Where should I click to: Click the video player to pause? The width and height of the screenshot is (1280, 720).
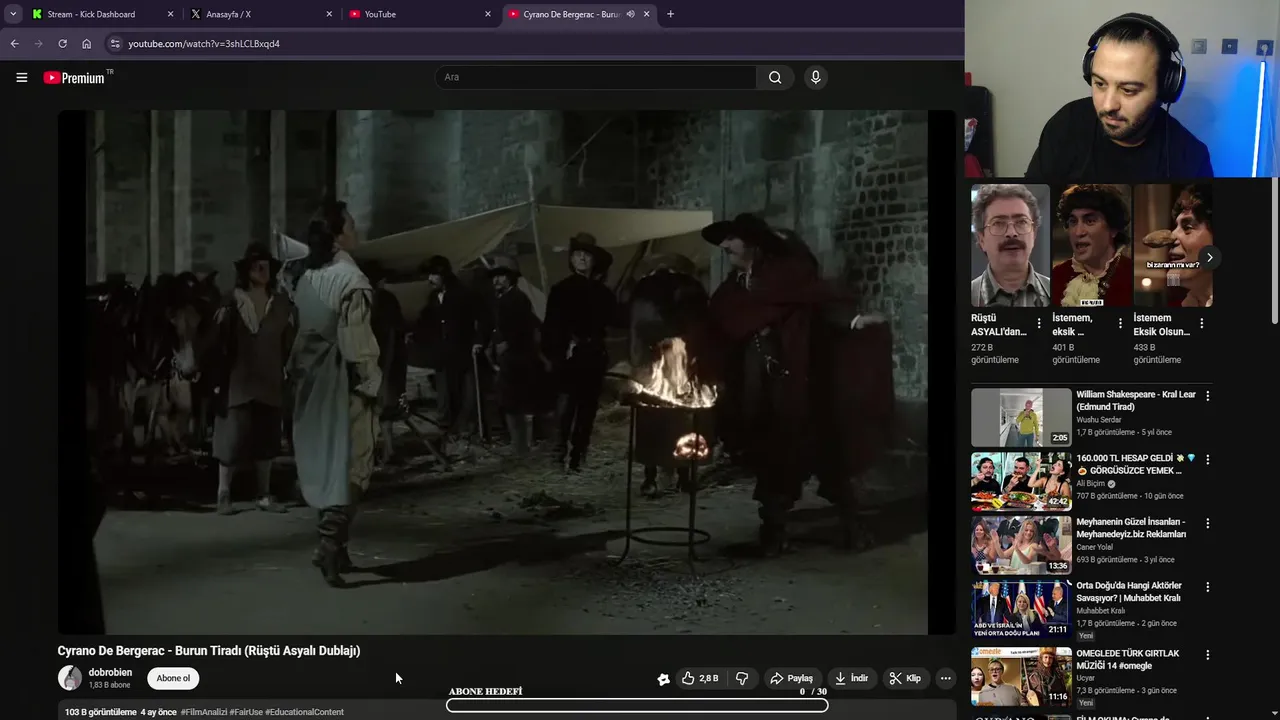[x=507, y=372]
